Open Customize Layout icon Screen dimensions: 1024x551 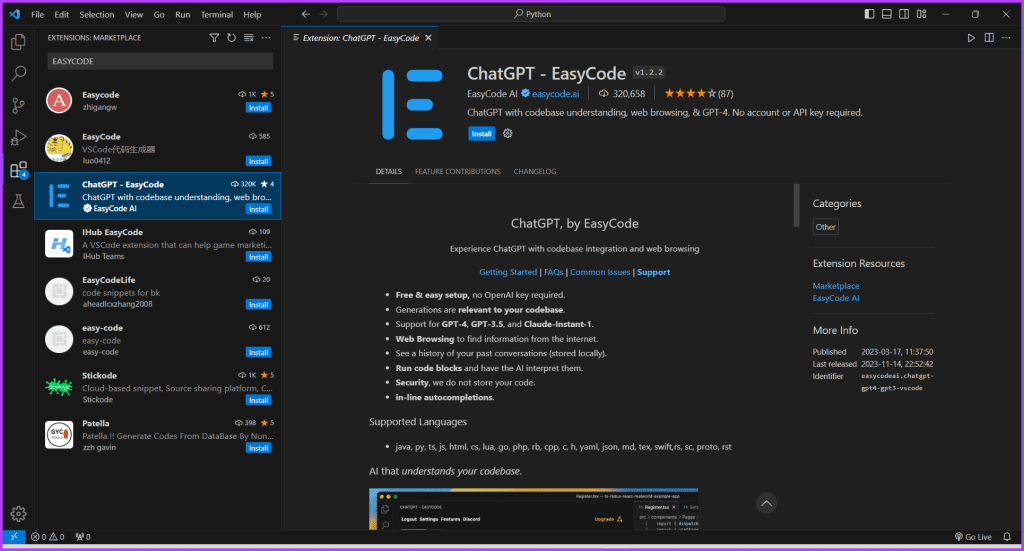pyautogui.click(x=921, y=14)
